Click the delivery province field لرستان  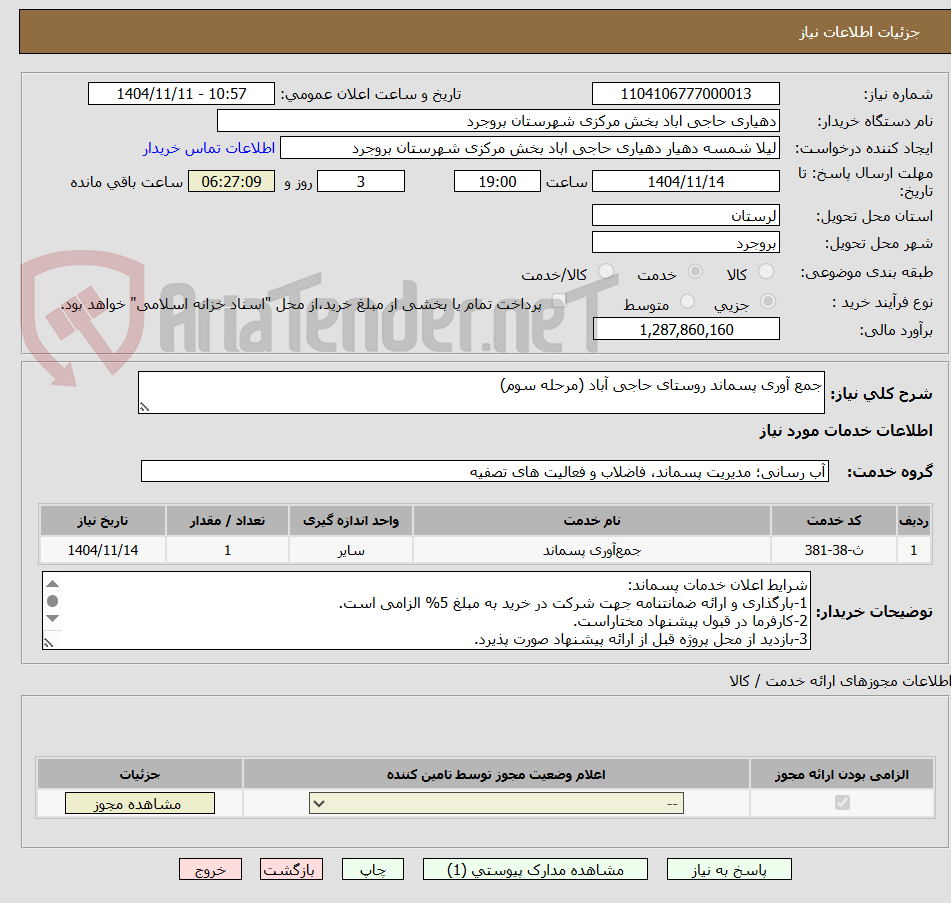coord(685,216)
